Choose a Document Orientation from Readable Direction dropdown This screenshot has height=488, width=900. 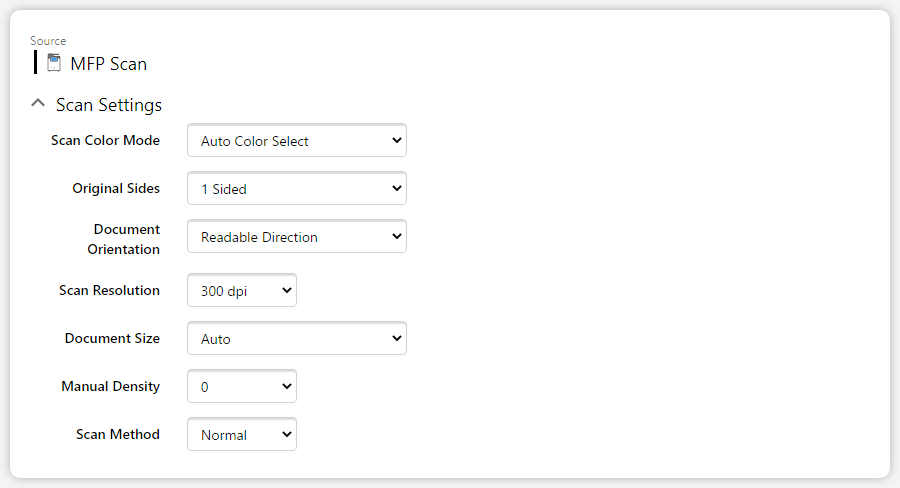[x=297, y=236]
